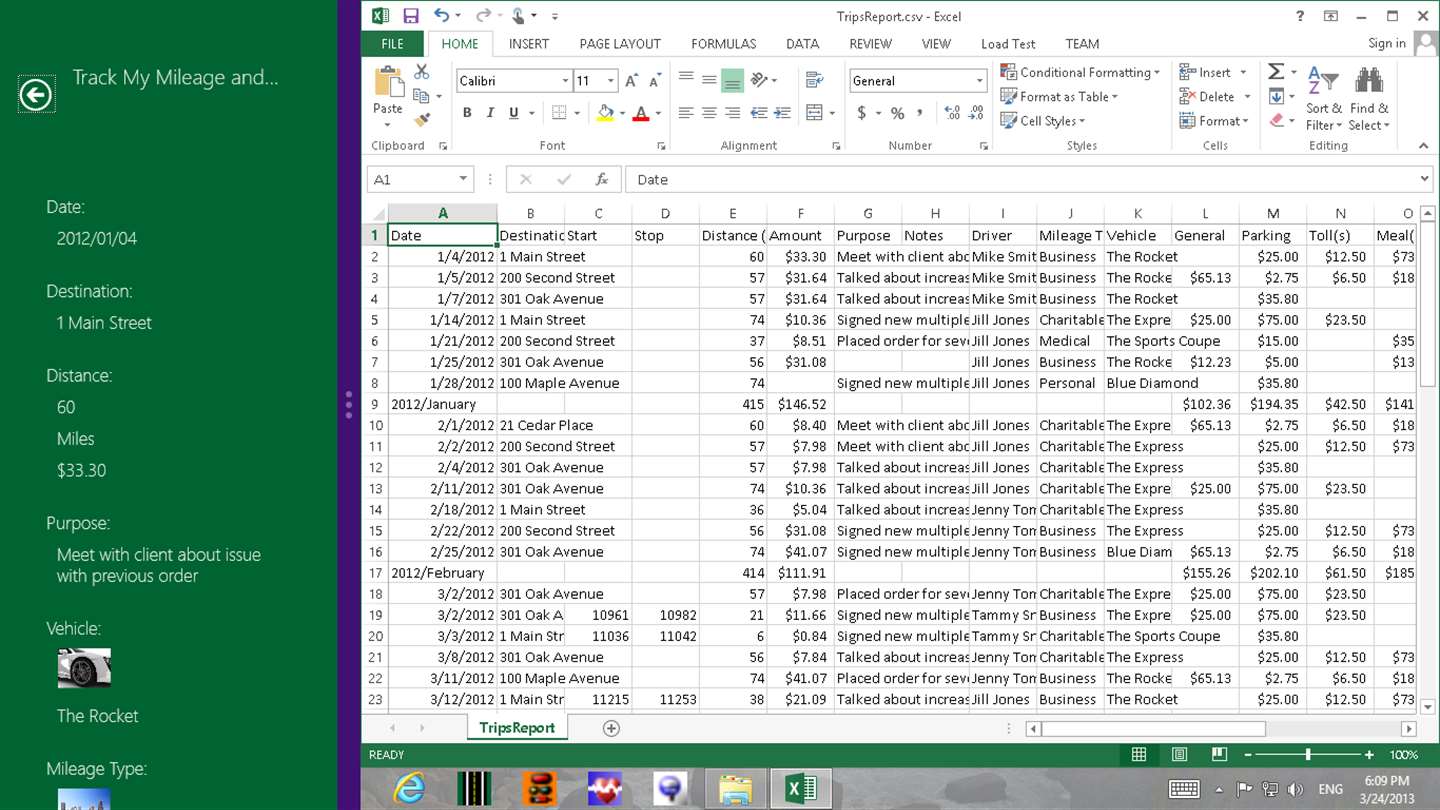Viewport: 1440px width, 810px height.
Task: Expand the Conditional Formatting menu
Action: tap(1080, 72)
